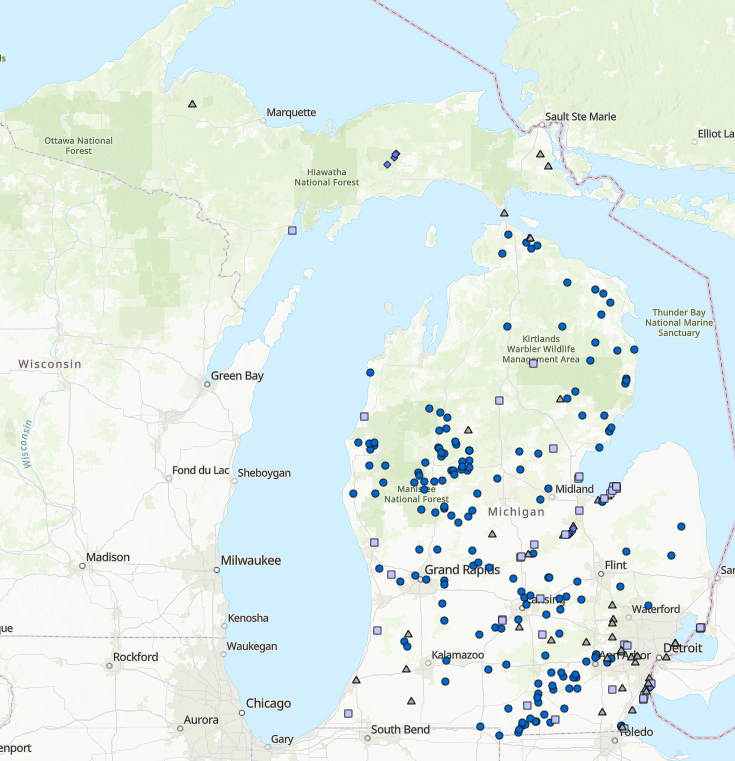Select the South Bend city label
Viewport: 735px width, 761px height.
pos(401,729)
